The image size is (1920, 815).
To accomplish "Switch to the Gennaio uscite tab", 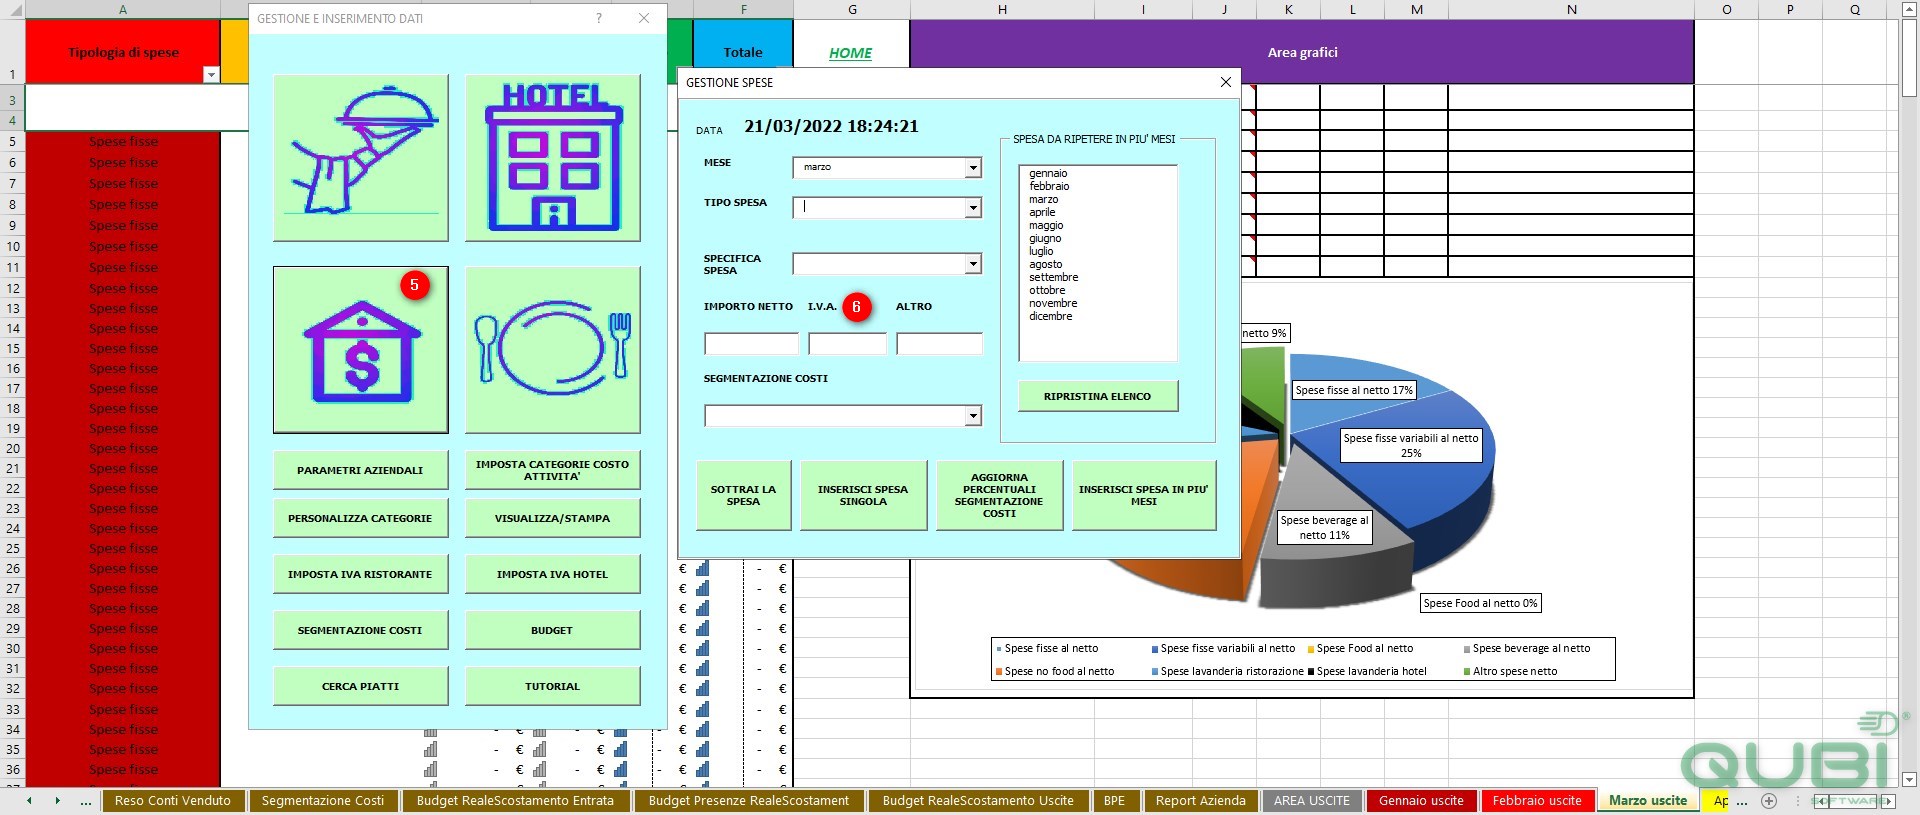I will (1421, 801).
